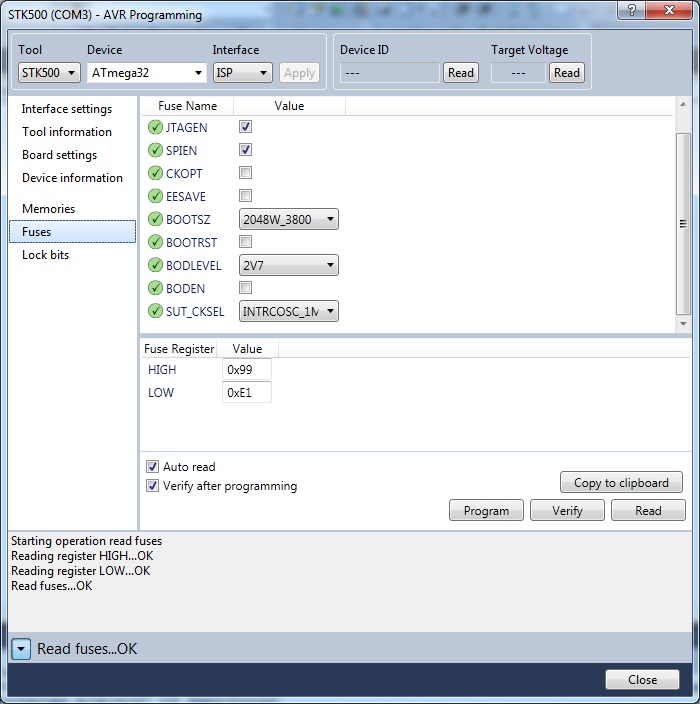Uncheck the SPIEN fuse checkbox
The height and width of the screenshot is (704, 700).
click(x=245, y=150)
